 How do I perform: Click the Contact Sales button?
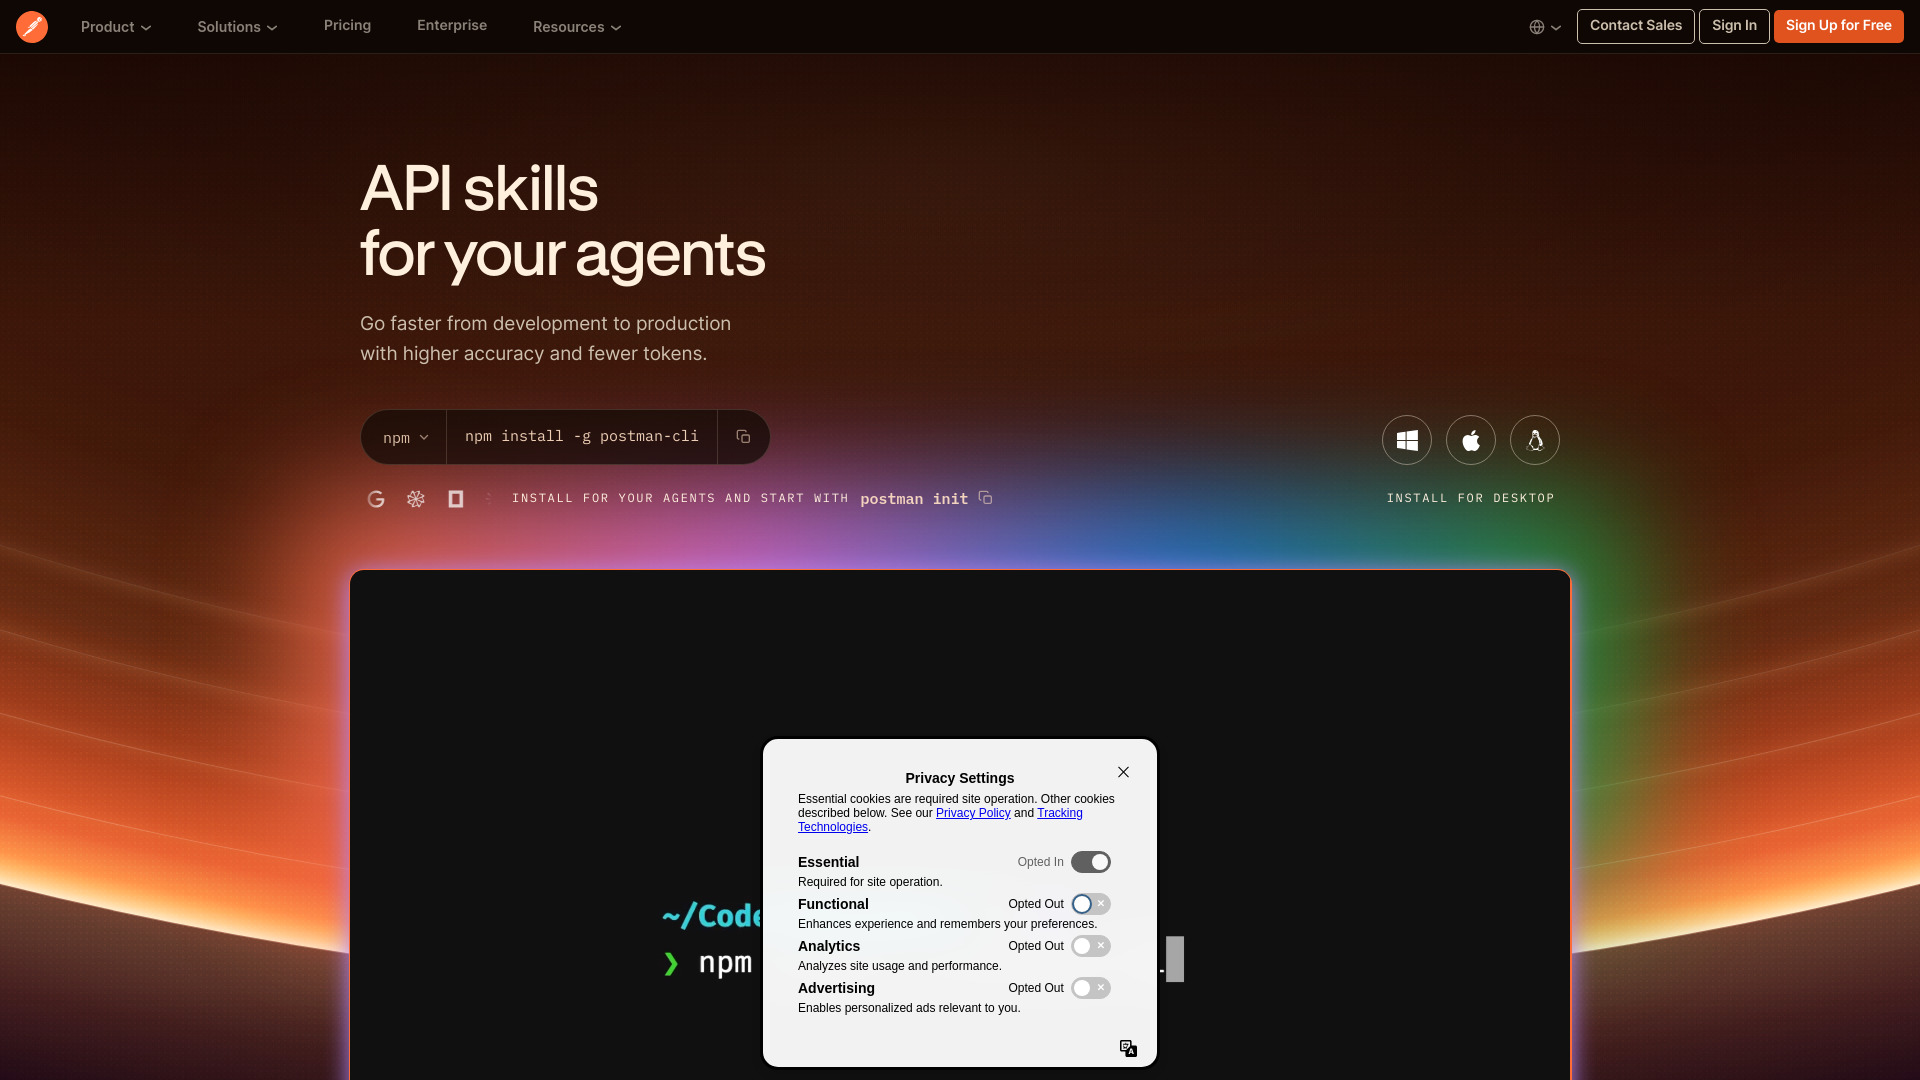[x=1636, y=26]
